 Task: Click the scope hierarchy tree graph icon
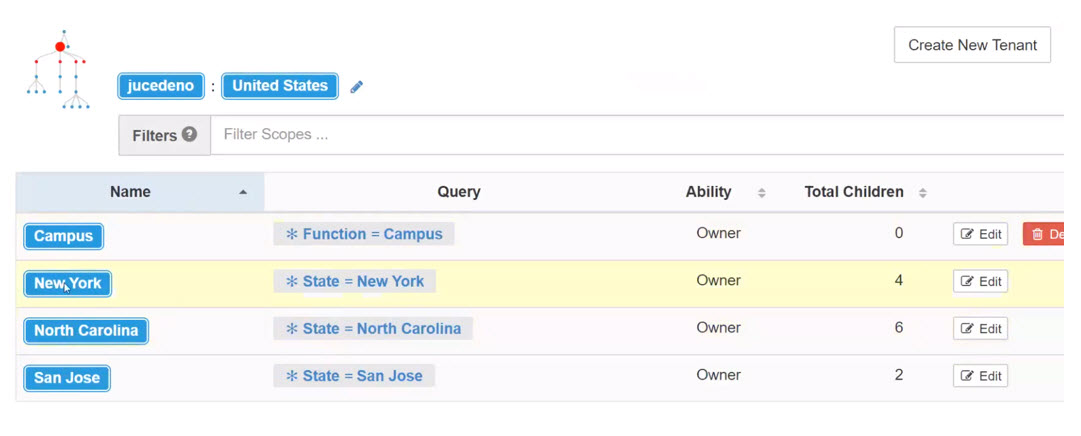[59, 70]
